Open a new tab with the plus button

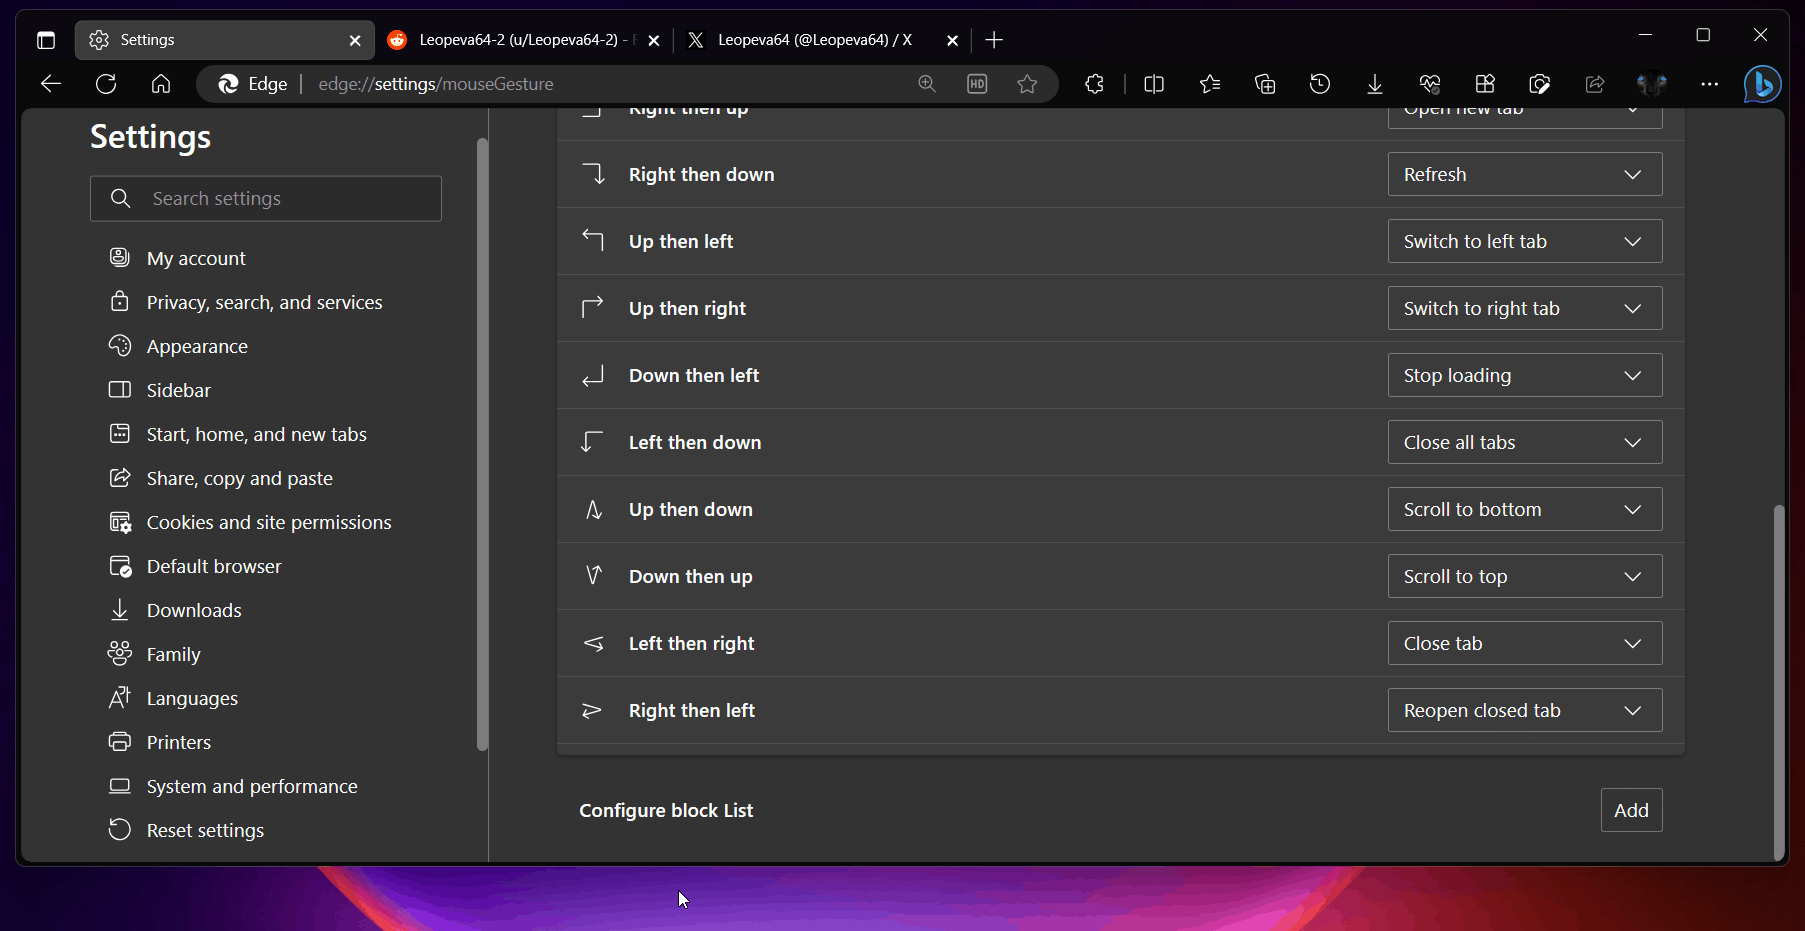[994, 40]
